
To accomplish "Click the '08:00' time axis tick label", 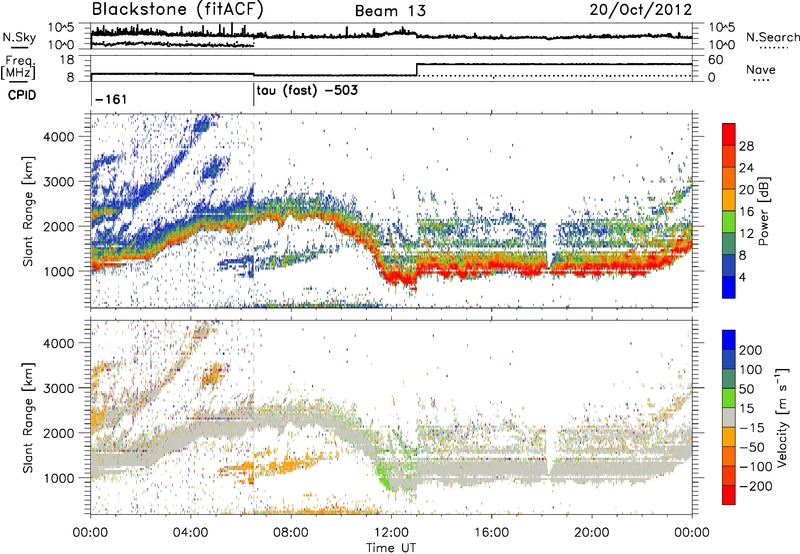I will [x=291, y=533].
